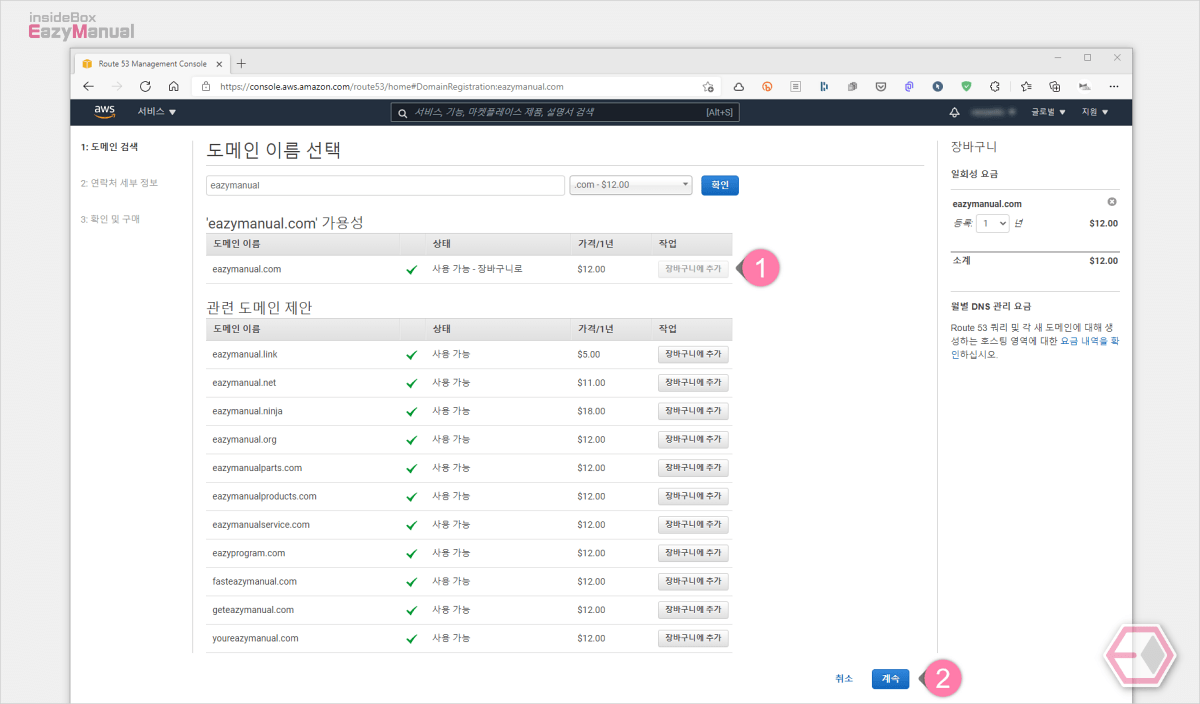The height and width of the screenshot is (704, 1200).
Task: Add eazymanual.ninja to the cart
Action: pyautogui.click(x=693, y=411)
